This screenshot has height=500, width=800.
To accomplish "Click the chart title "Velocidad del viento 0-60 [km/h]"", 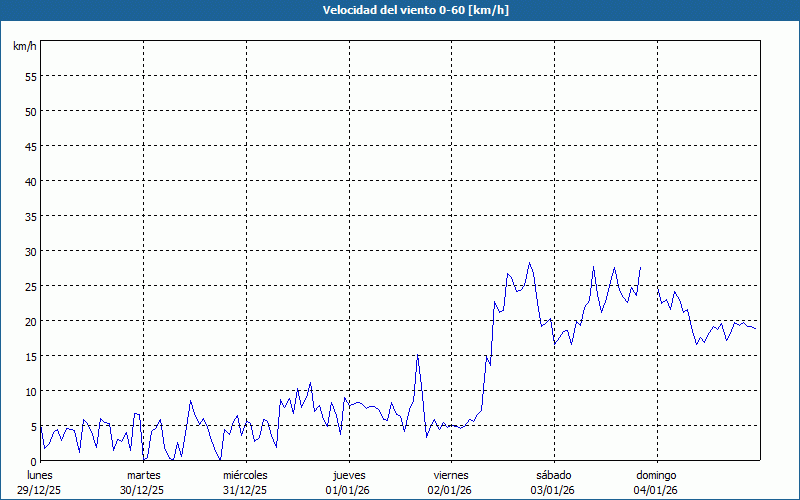I will 400,11.
